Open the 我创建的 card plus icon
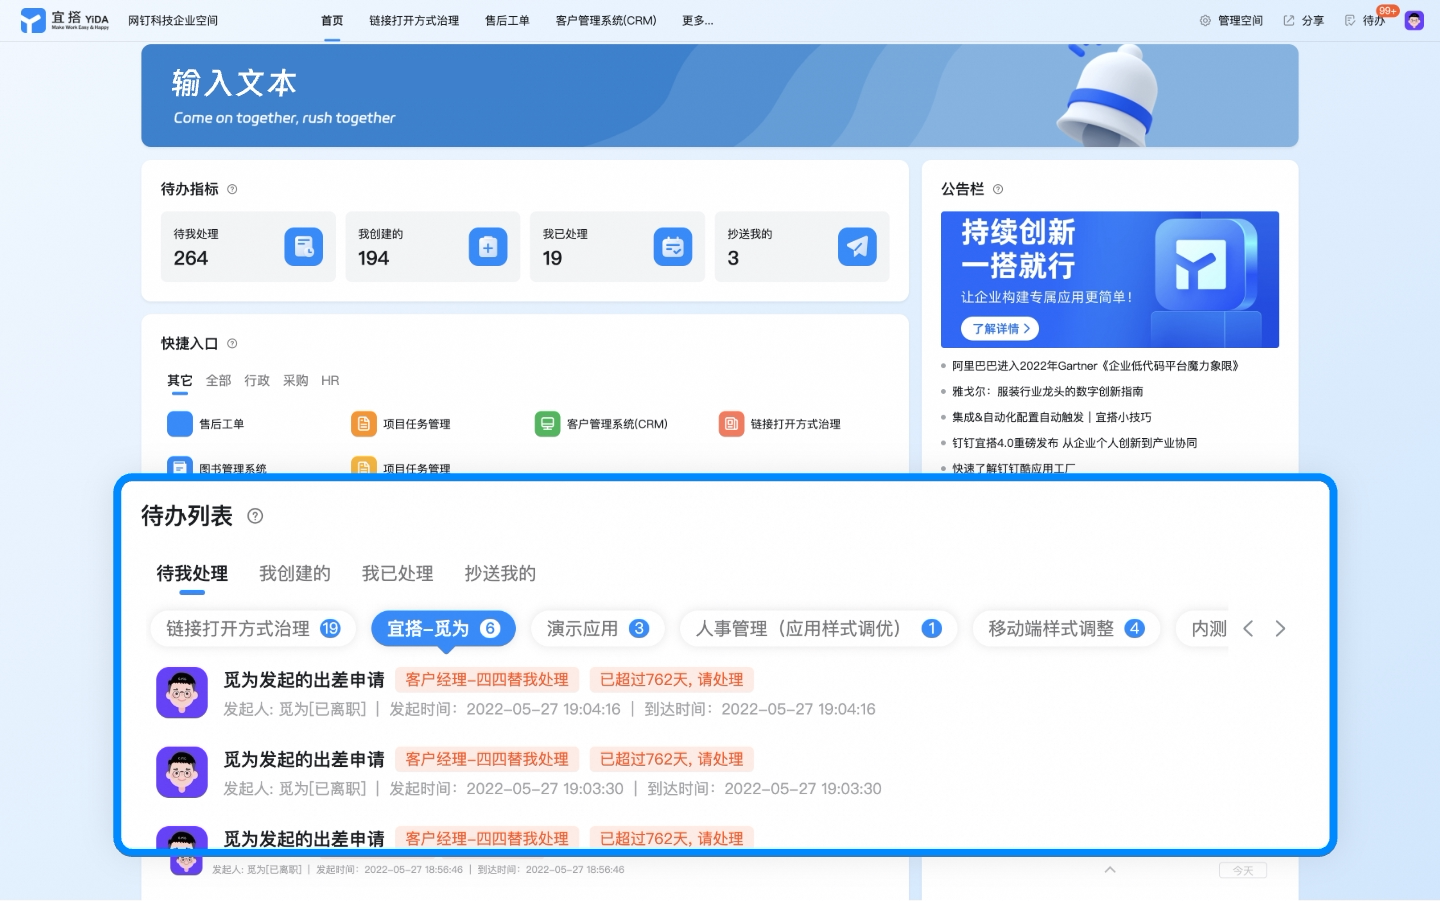 488,247
